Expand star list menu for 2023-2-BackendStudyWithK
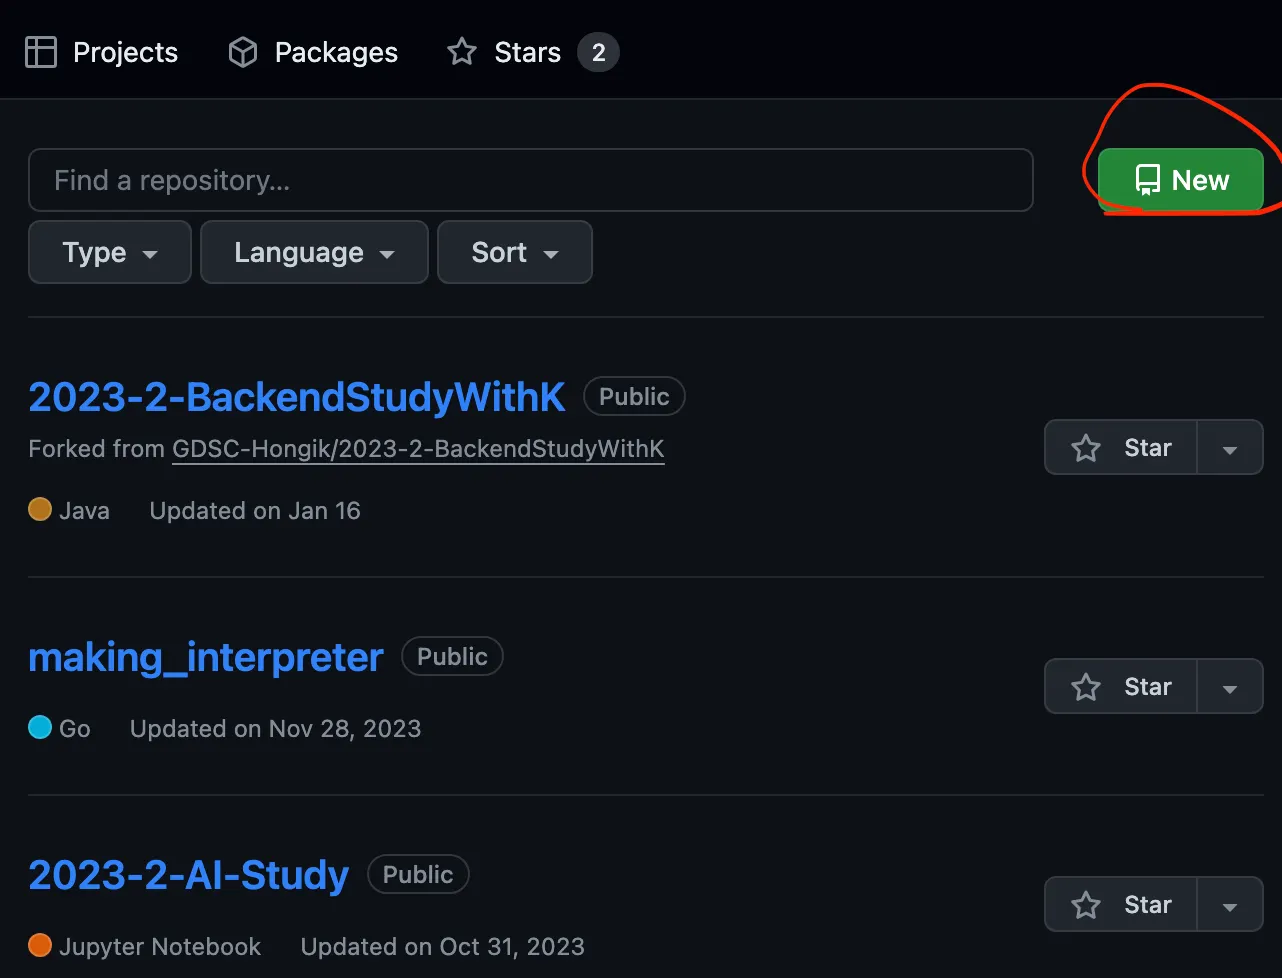The height and width of the screenshot is (978, 1282). [1230, 448]
